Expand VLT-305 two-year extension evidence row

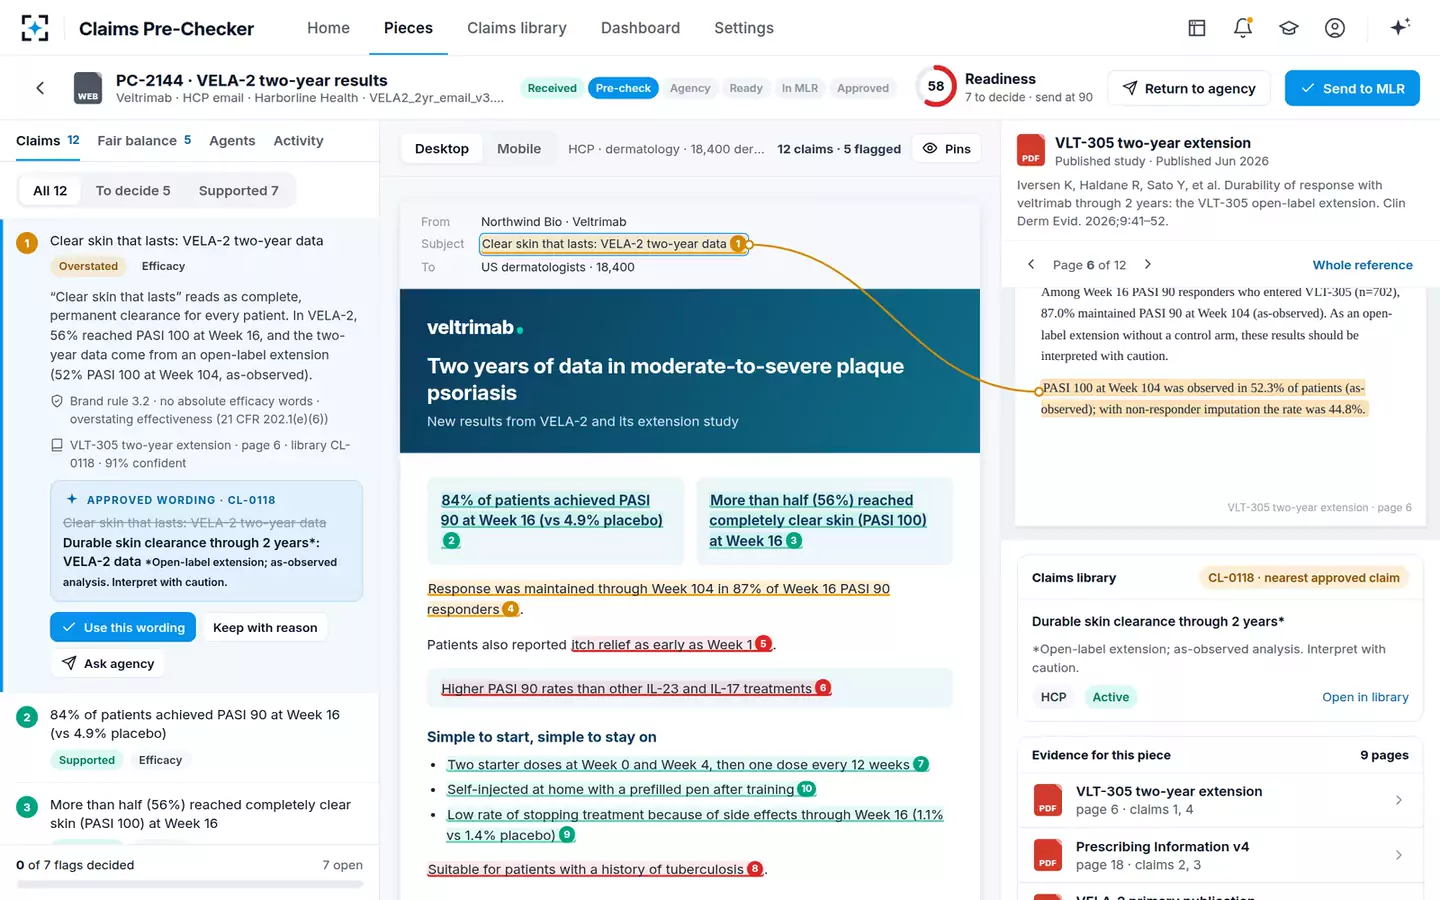pos(1220,800)
